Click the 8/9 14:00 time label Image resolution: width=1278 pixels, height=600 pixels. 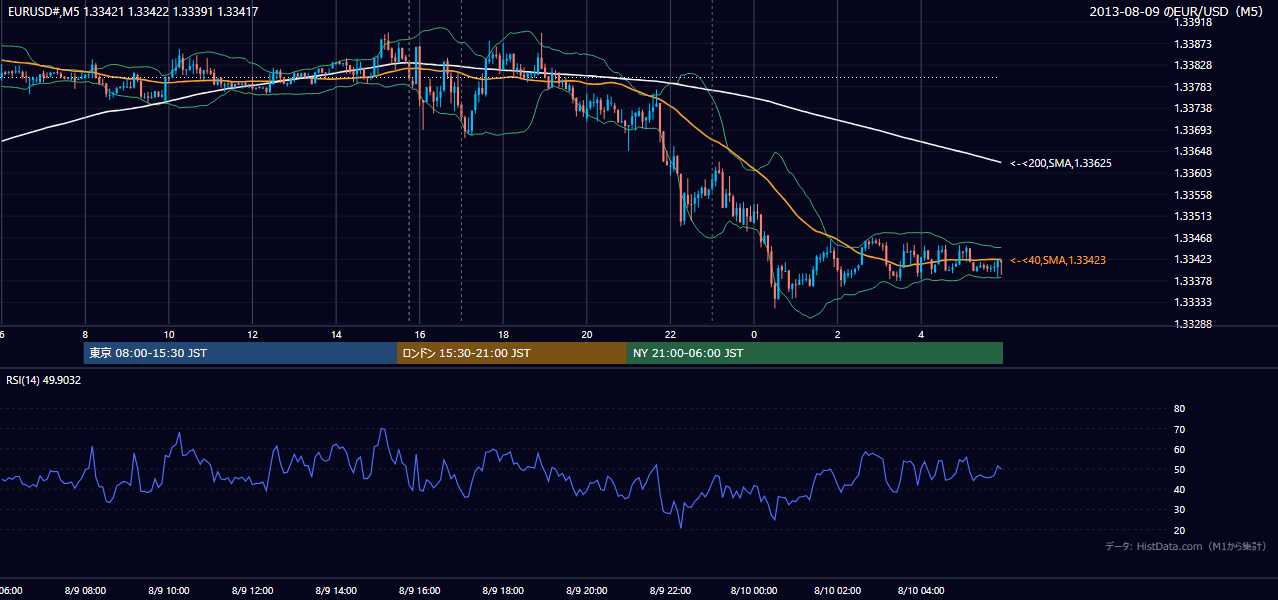pos(336,590)
